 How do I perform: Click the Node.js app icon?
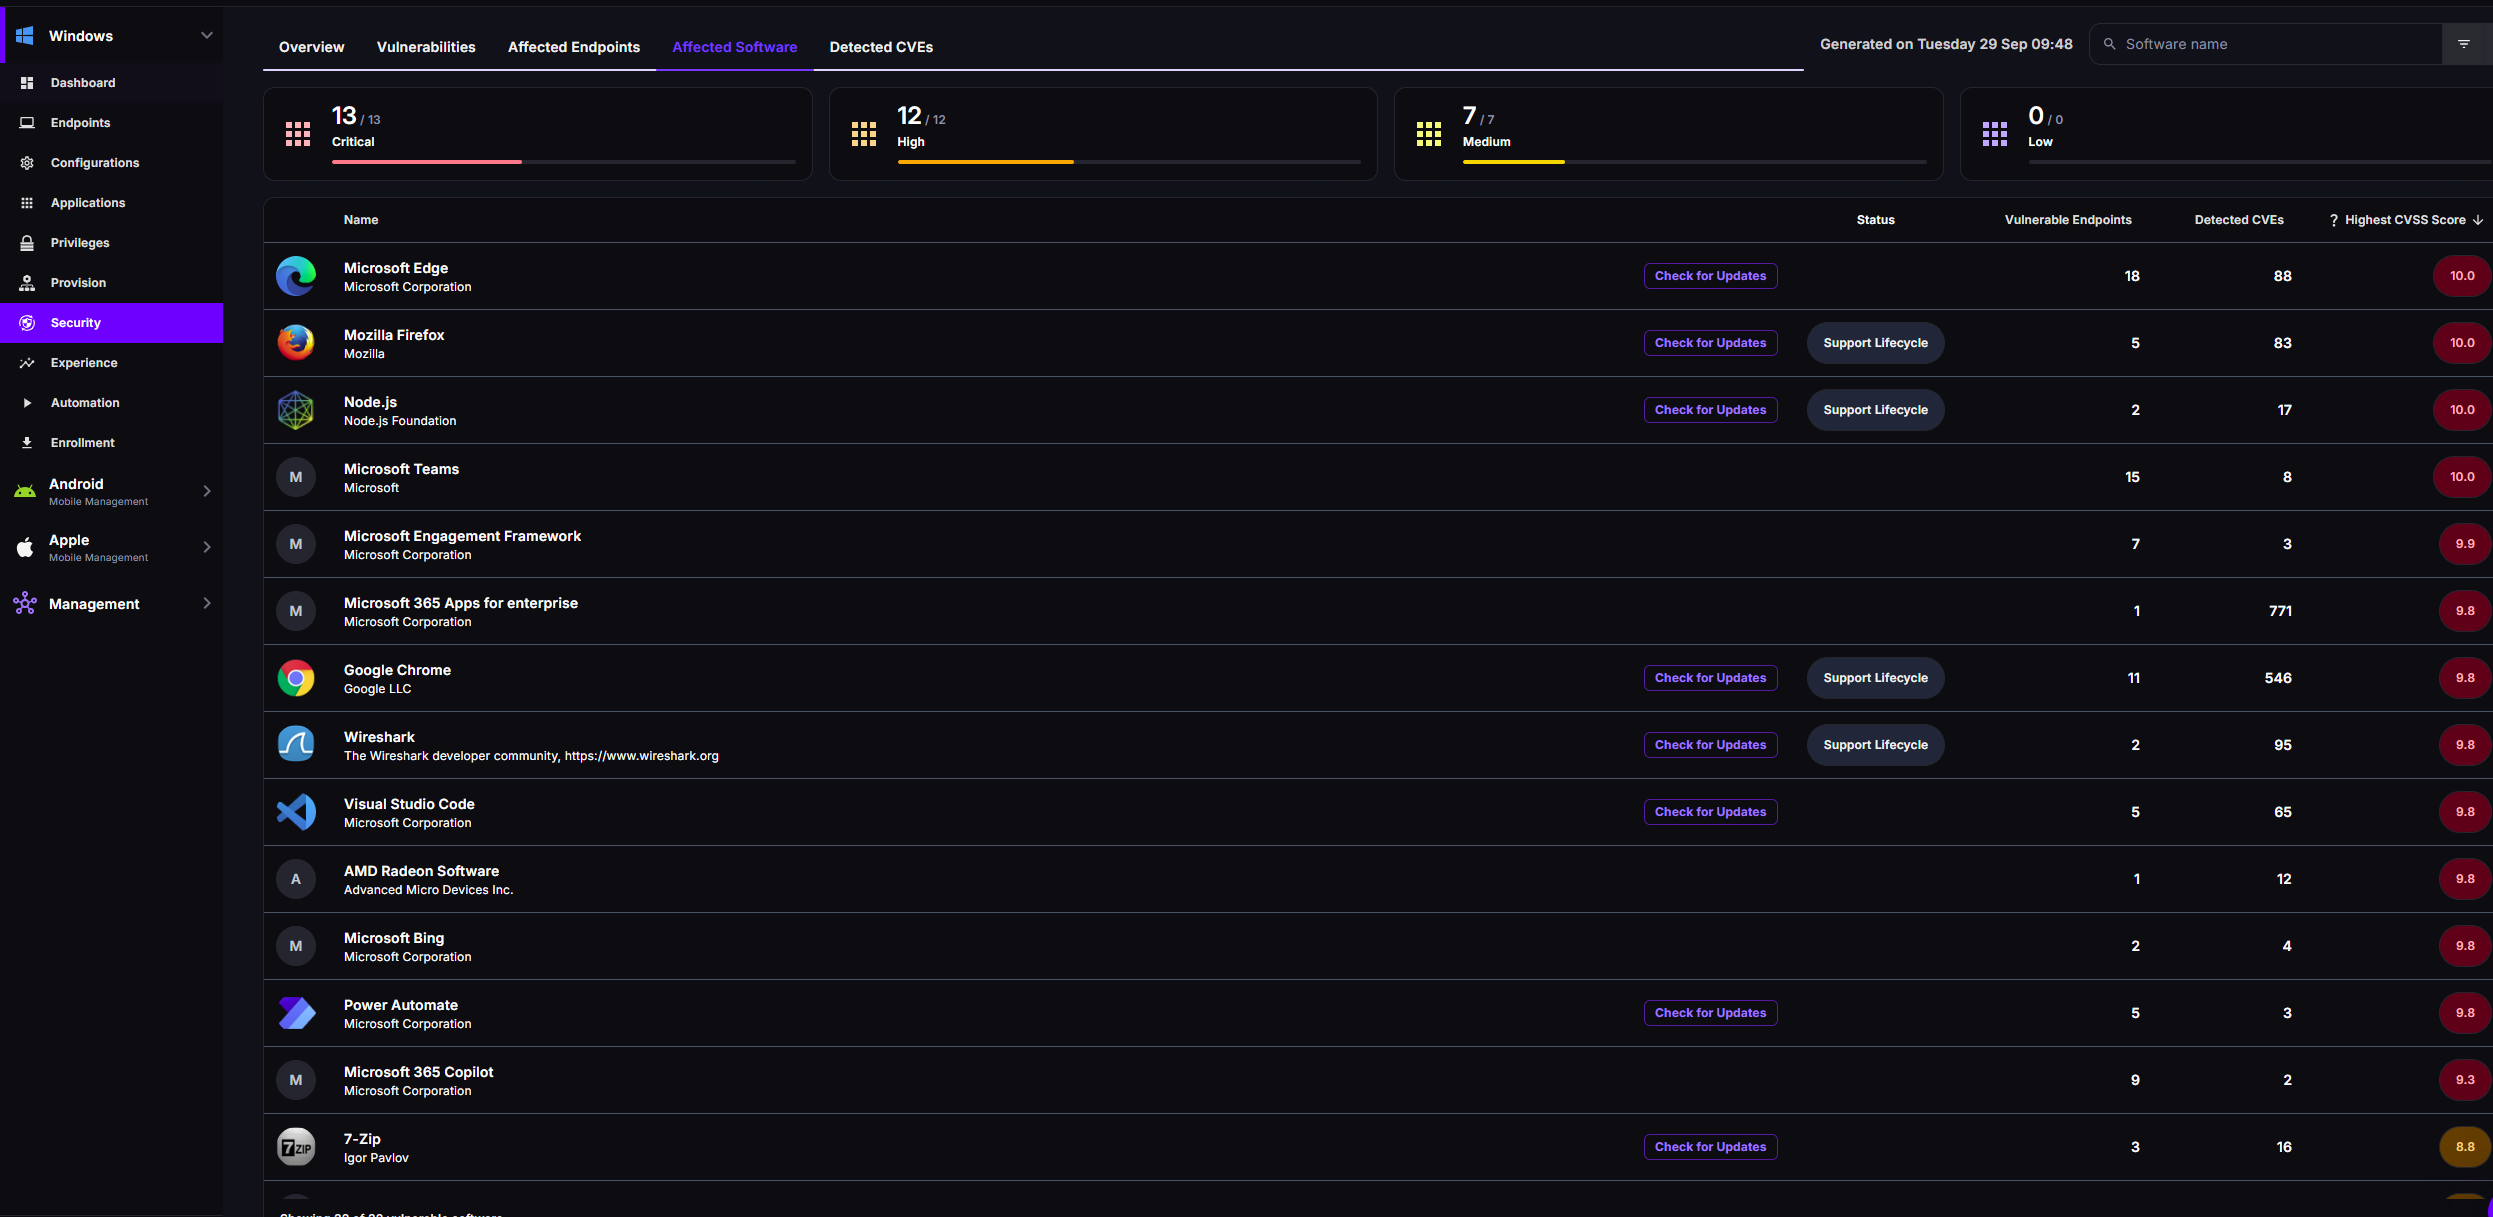tap(296, 410)
